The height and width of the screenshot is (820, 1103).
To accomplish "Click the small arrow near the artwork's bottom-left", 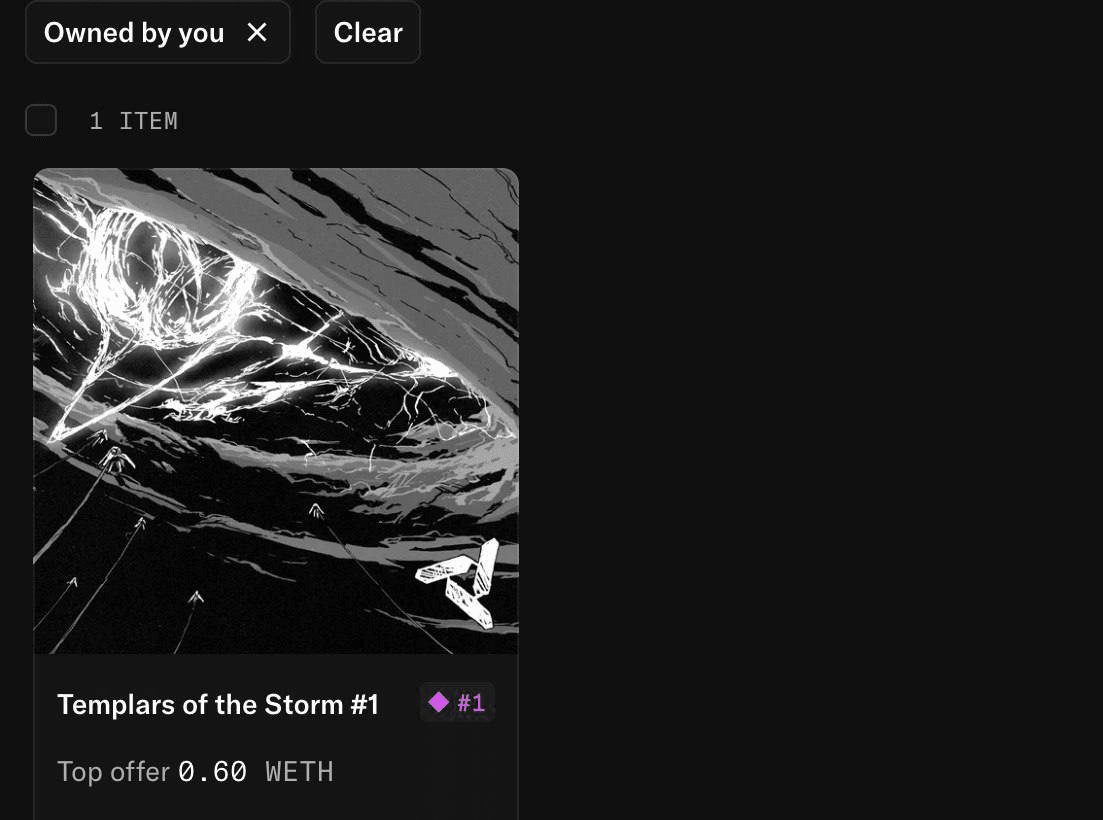I will (x=72, y=582).
